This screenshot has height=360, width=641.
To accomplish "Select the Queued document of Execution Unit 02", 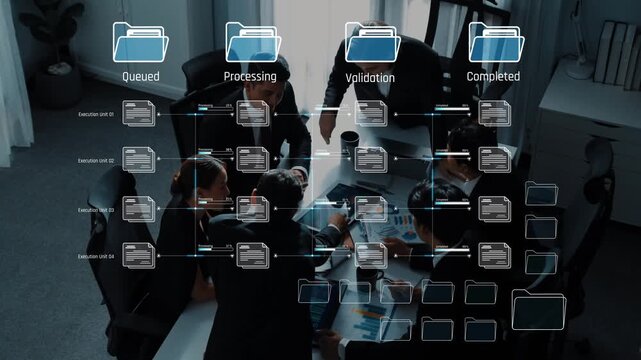I will (139, 160).
